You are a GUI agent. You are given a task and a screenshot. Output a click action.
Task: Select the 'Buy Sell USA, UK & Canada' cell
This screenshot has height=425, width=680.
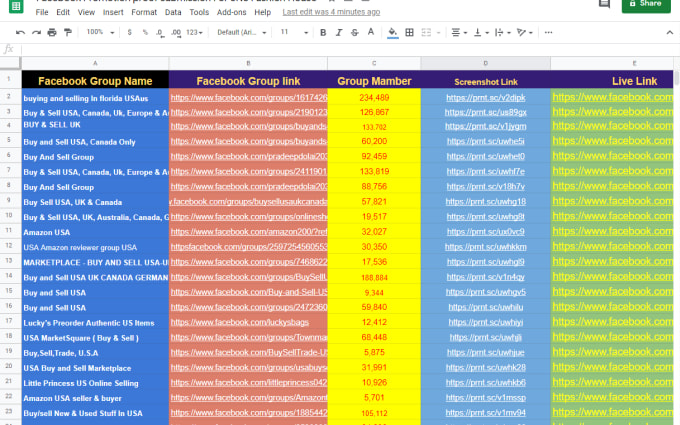point(95,202)
